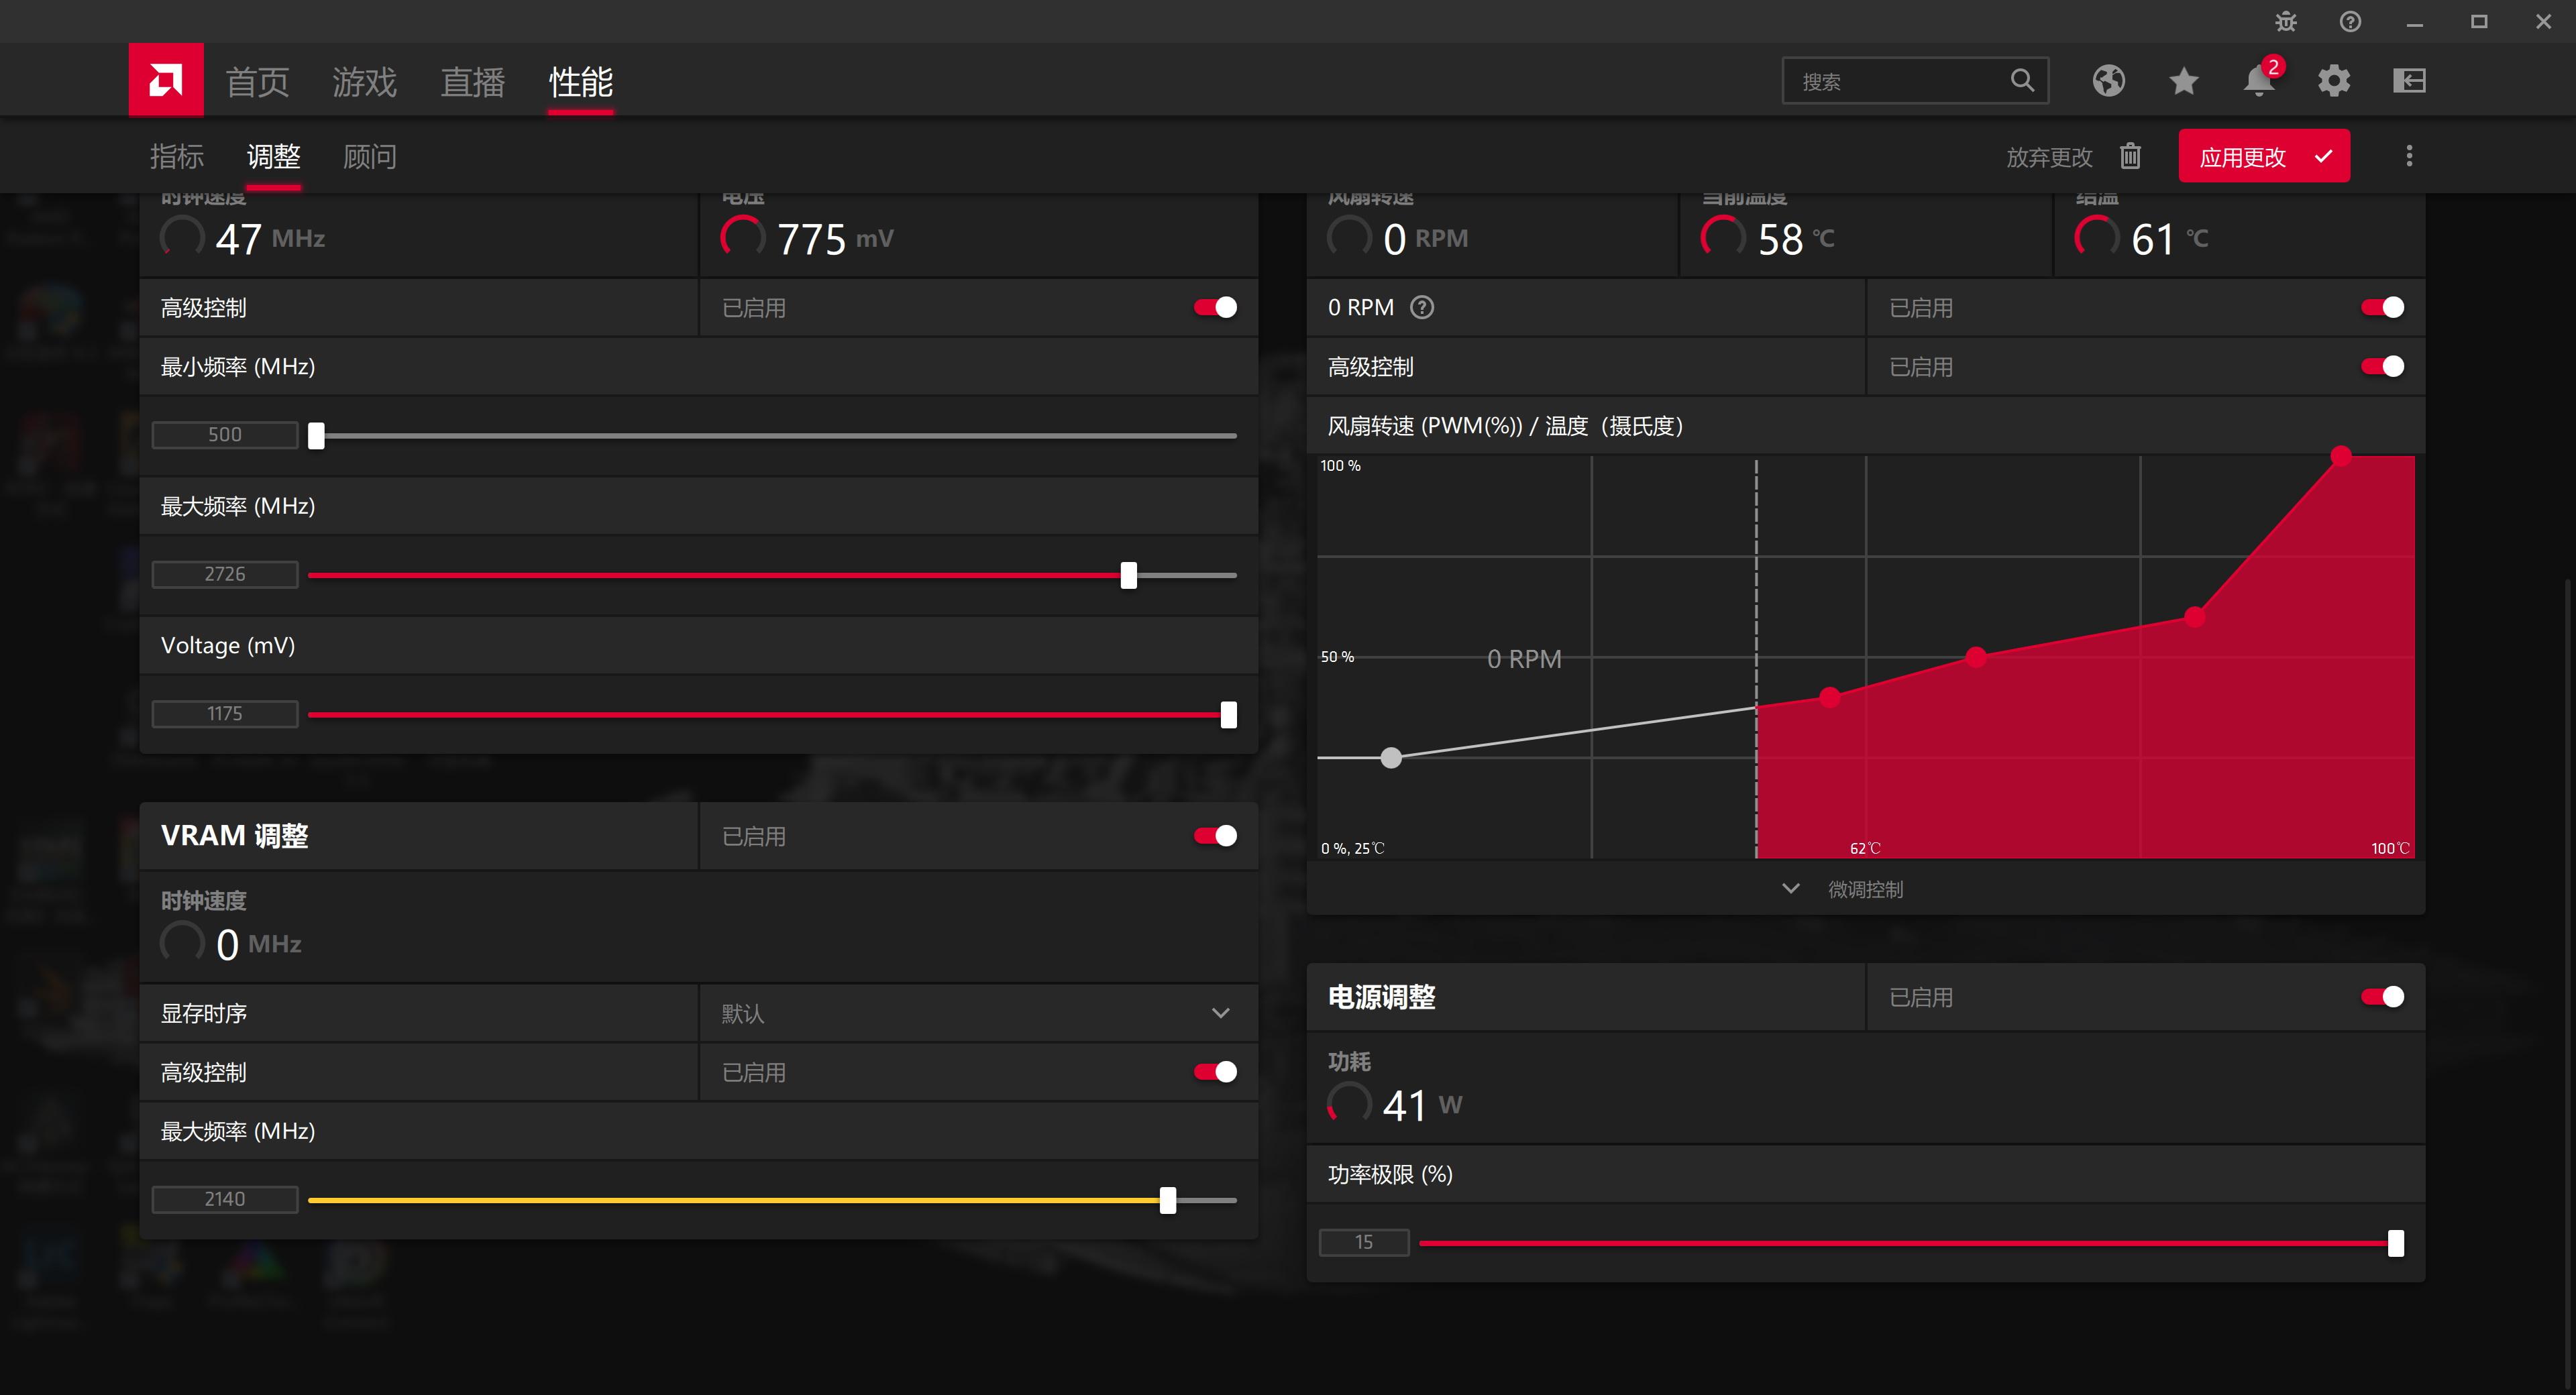This screenshot has height=1395, width=2576.
Task: Click the AMD logo home icon
Action: (x=166, y=80)
